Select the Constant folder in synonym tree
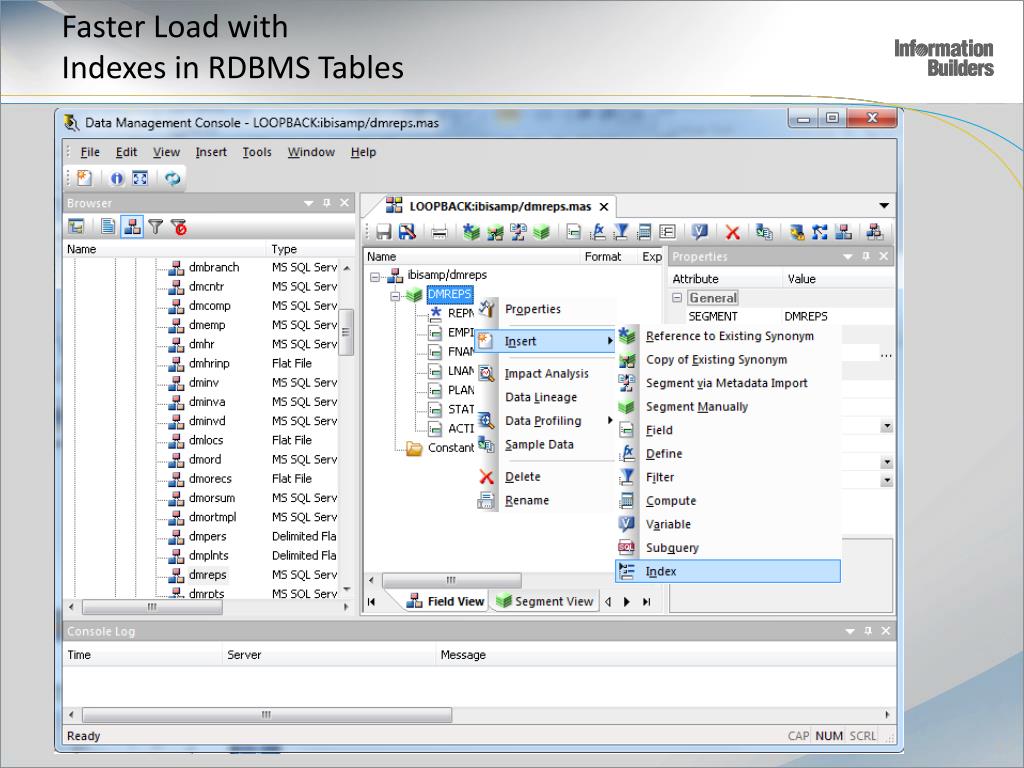 click(451, 447)
